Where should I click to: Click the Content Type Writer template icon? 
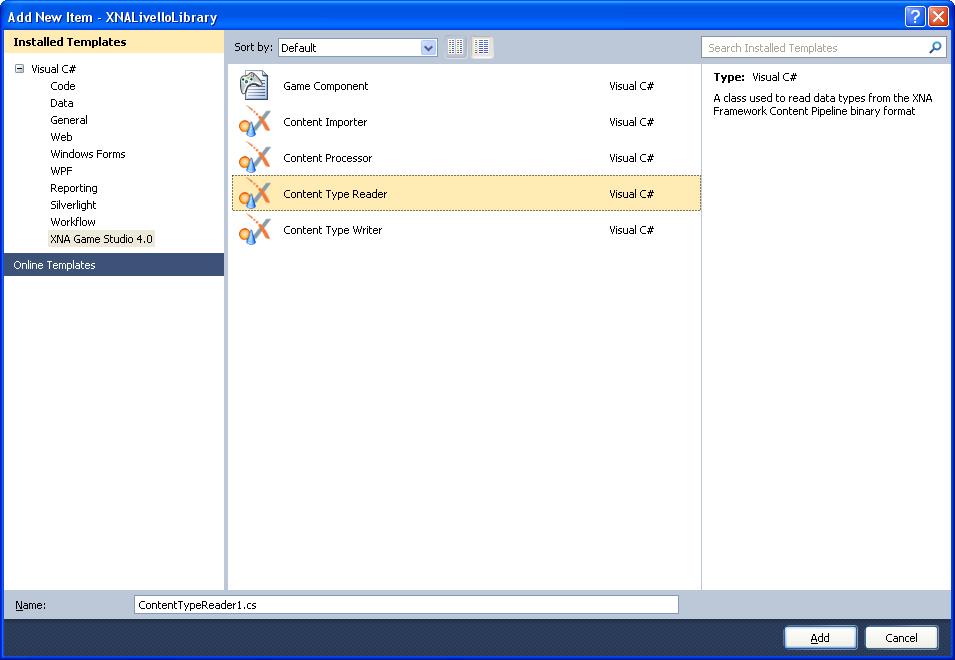(254, 229)
